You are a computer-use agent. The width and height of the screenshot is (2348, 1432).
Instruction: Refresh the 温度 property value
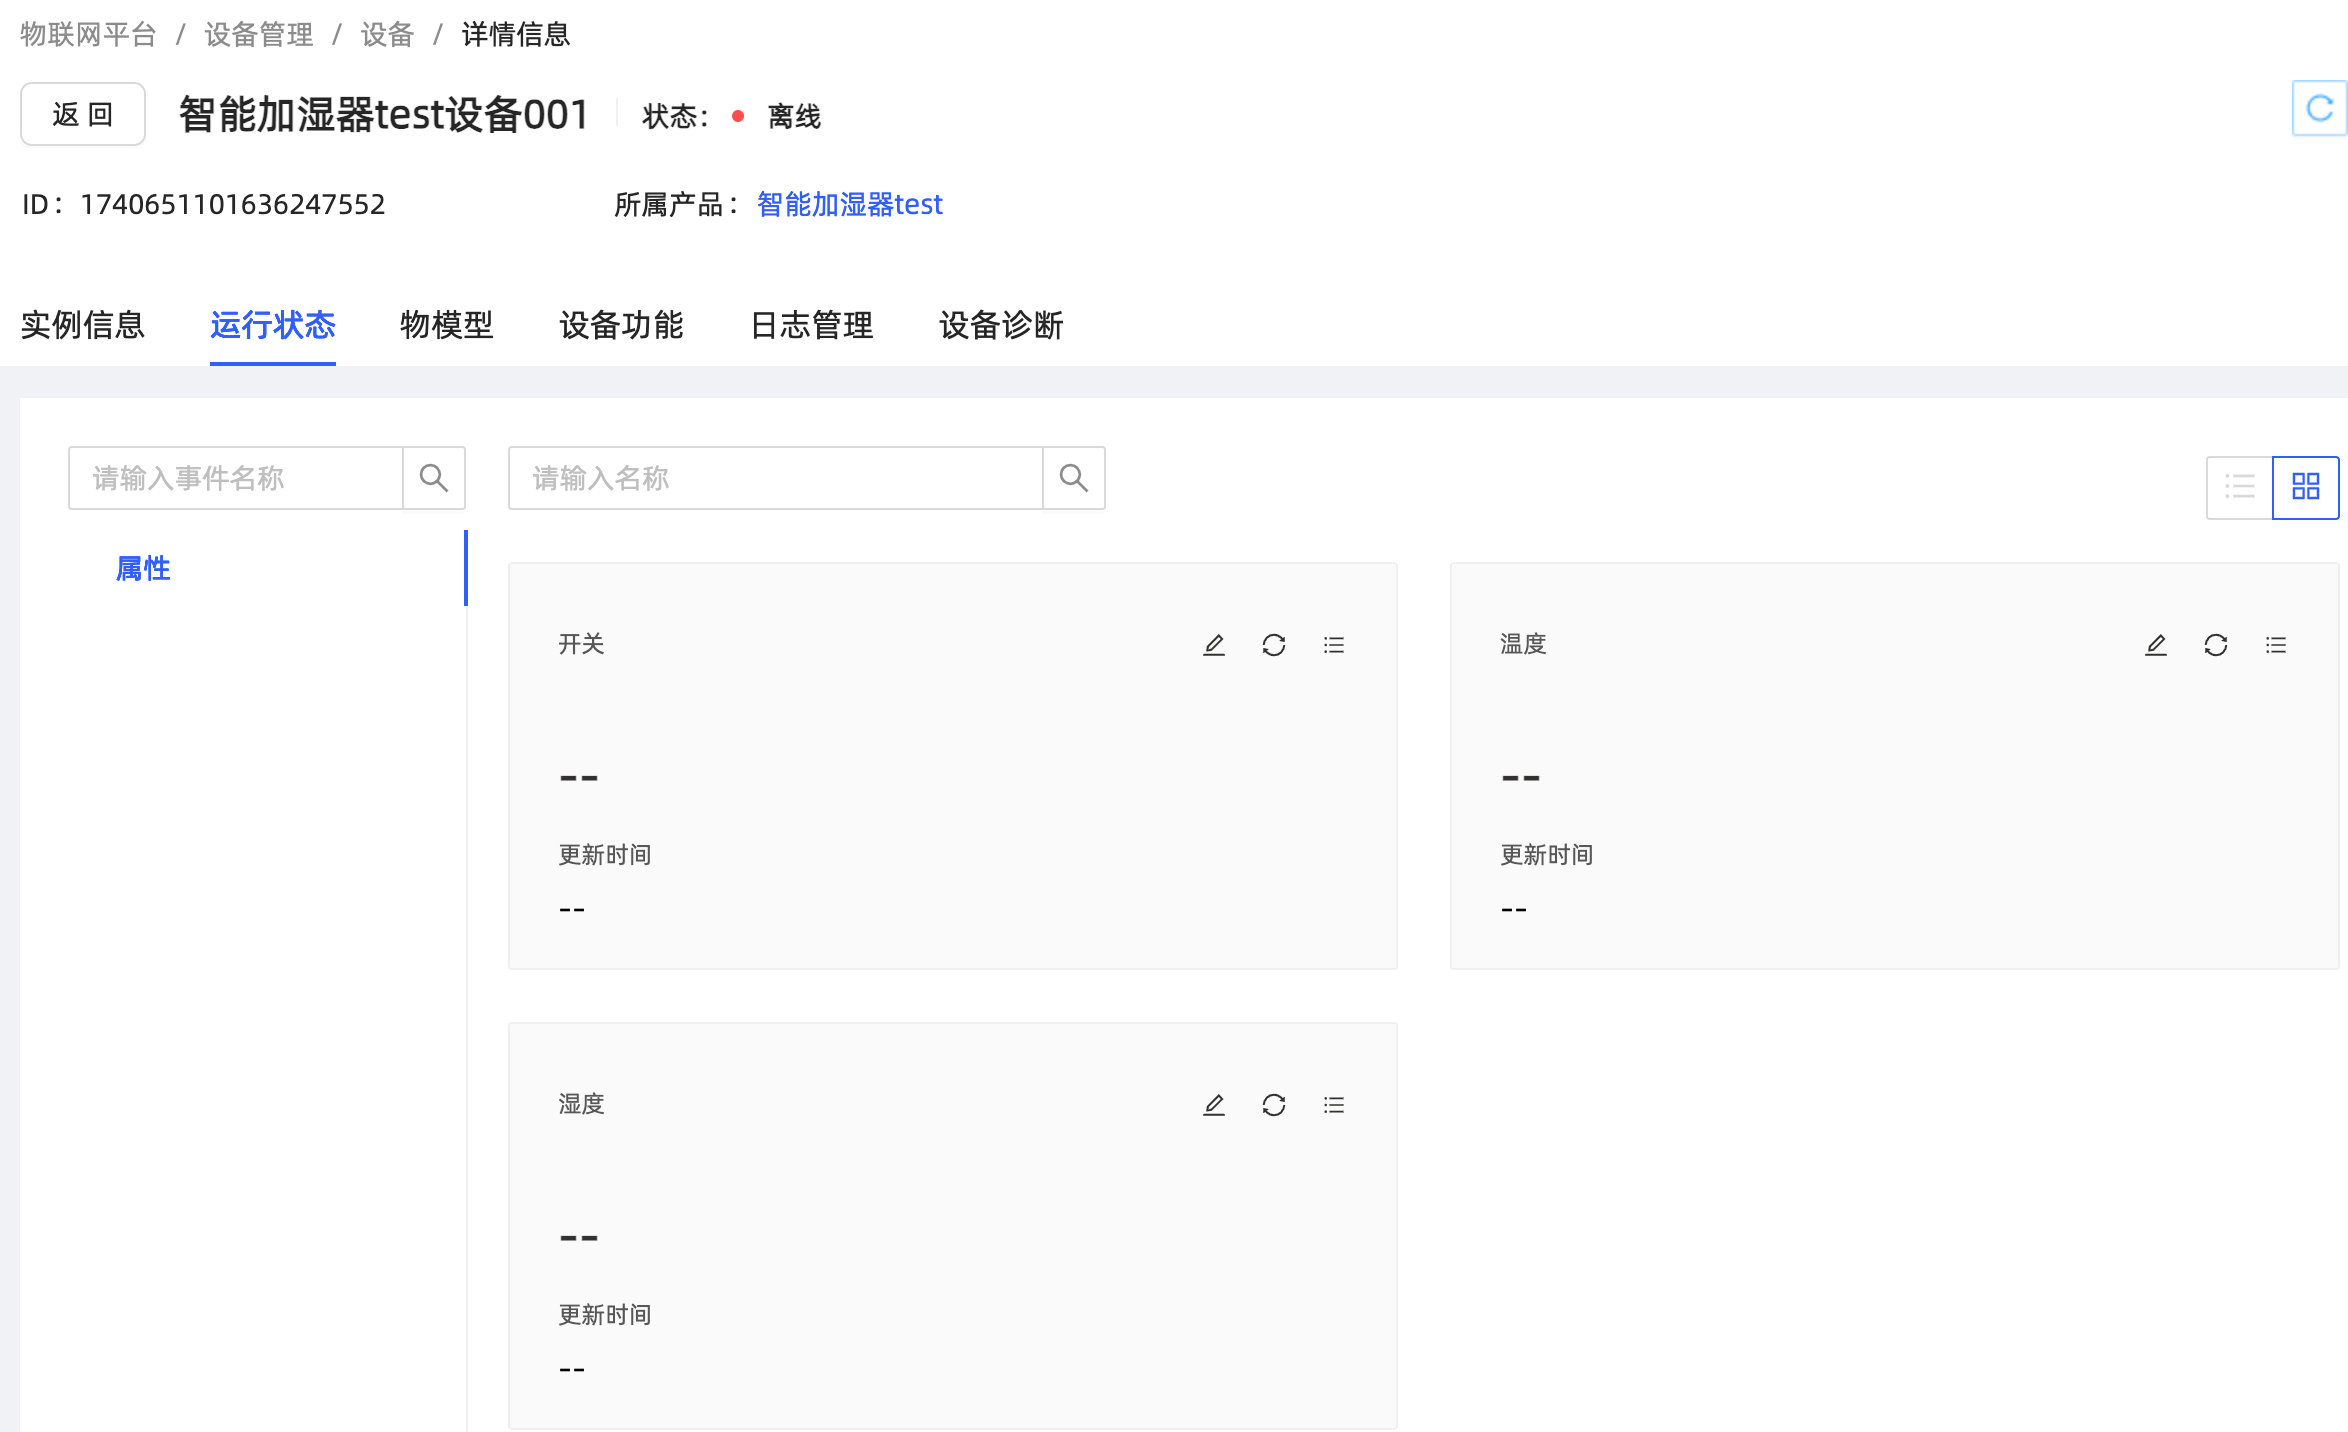2215,645
